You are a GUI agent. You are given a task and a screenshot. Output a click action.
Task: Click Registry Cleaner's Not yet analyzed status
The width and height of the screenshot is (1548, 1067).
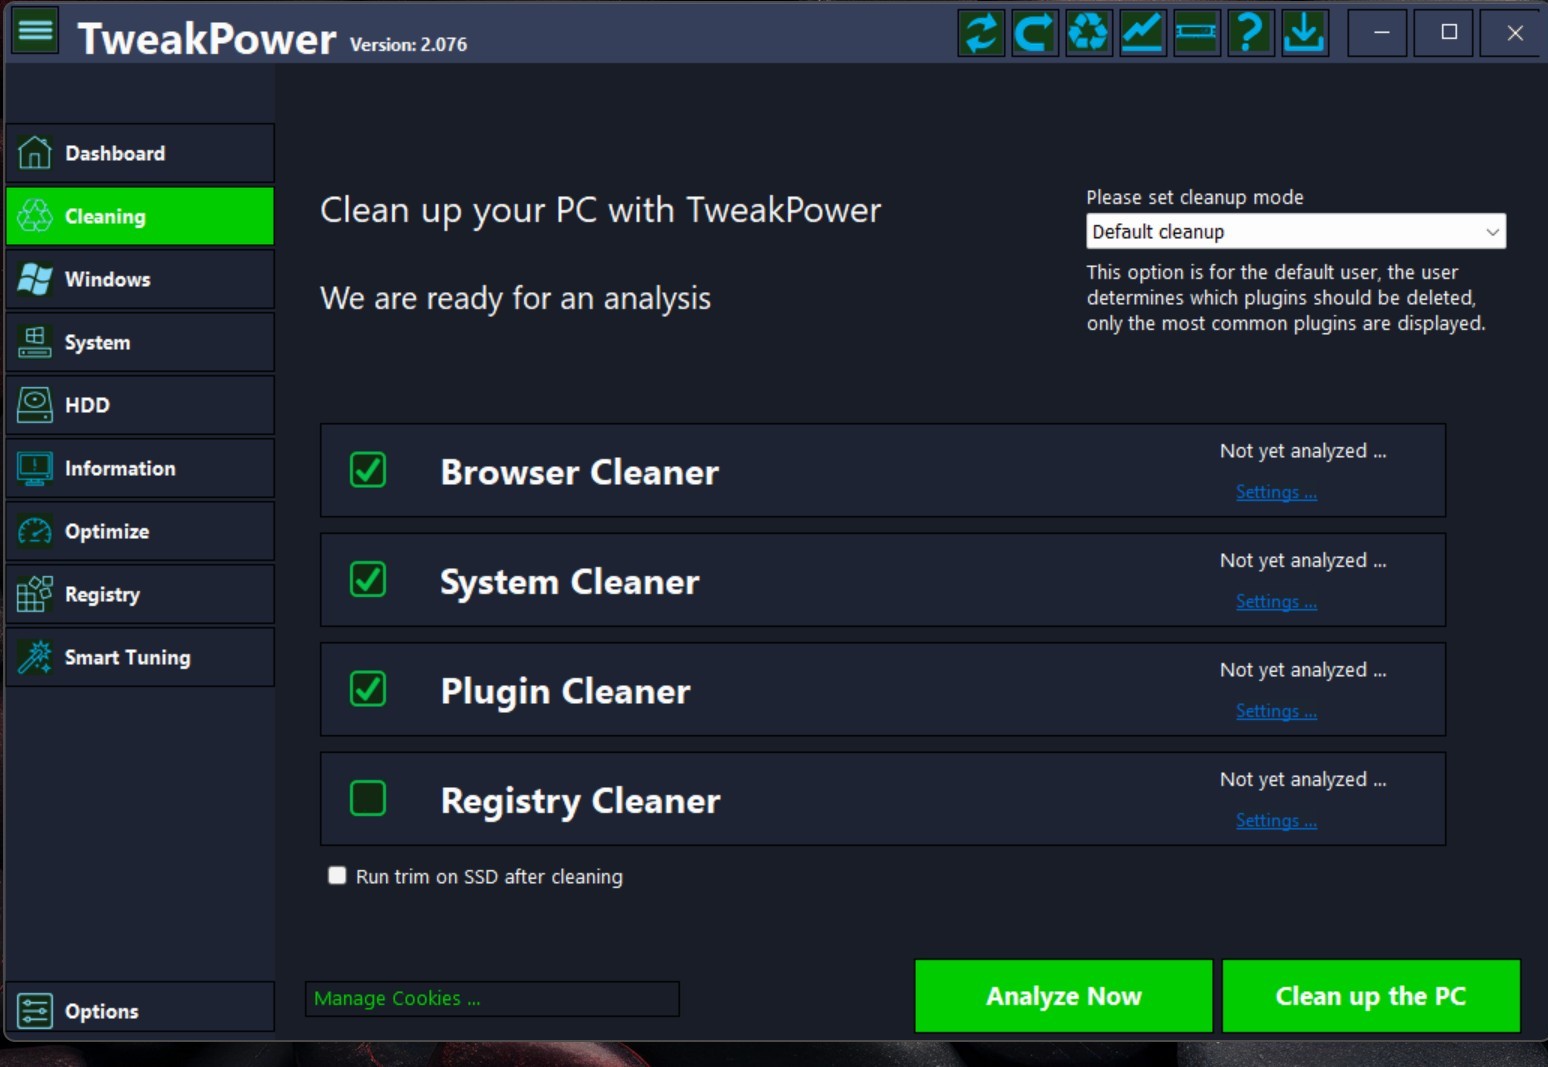[x=1303, y=779]
